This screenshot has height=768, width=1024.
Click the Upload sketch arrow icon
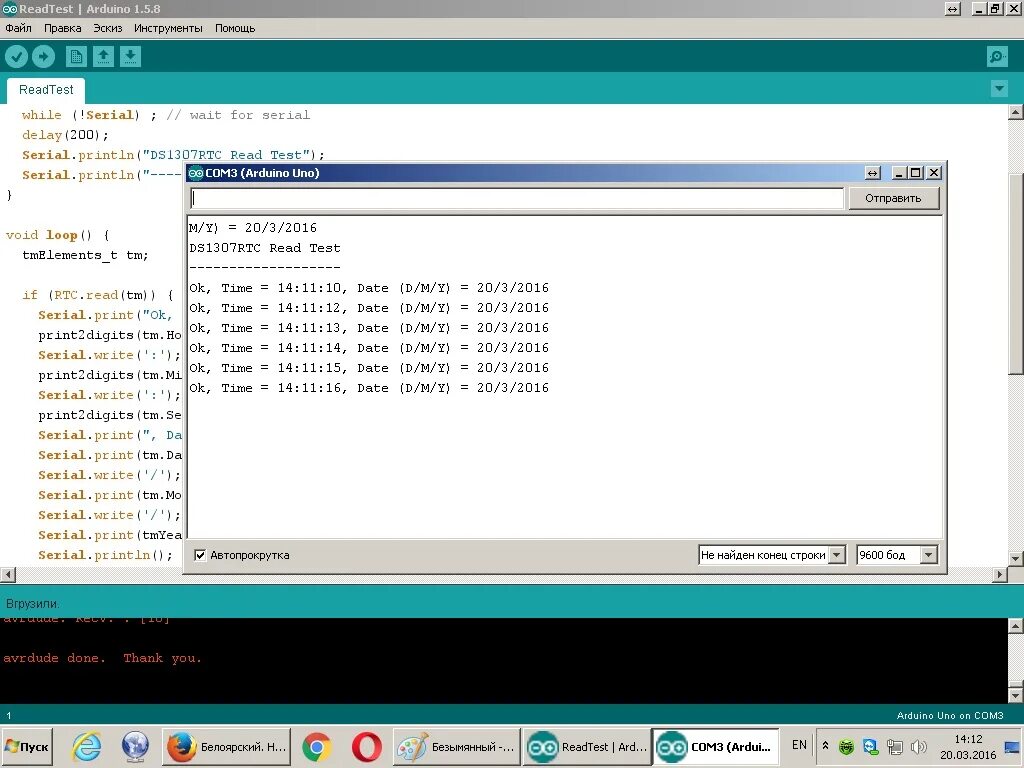tap(44, 57)
